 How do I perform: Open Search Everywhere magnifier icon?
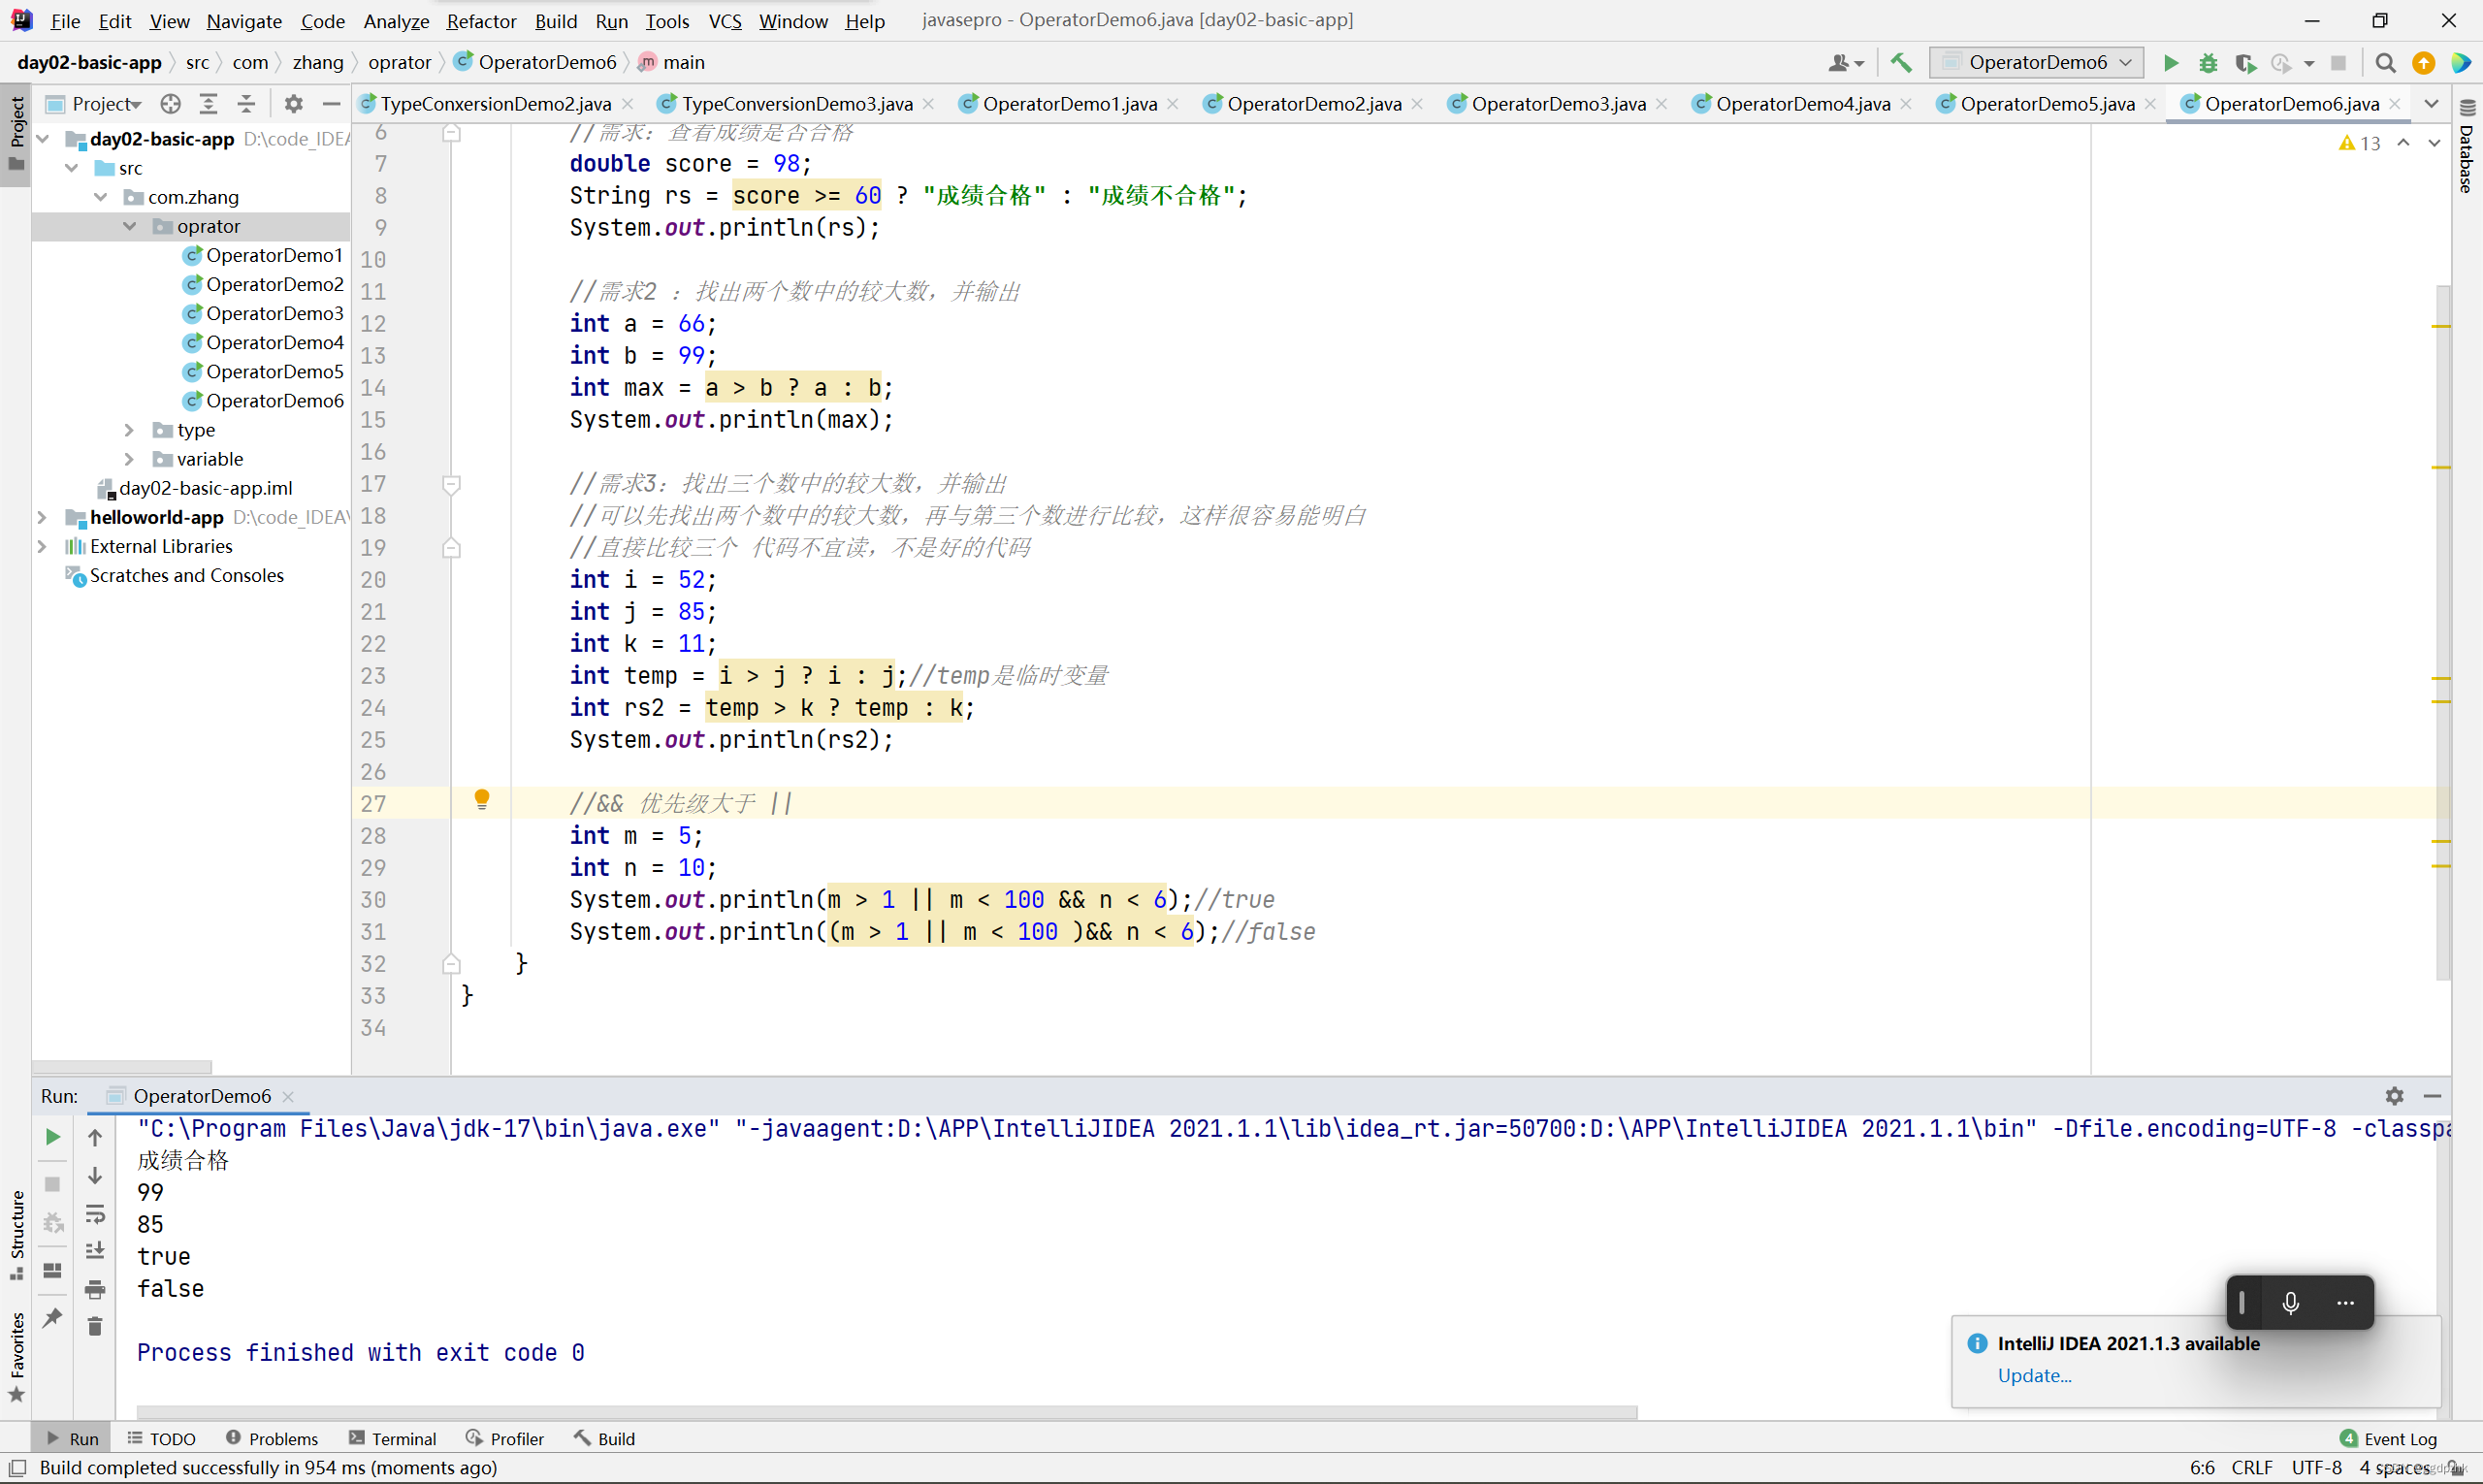point(2385,63)
